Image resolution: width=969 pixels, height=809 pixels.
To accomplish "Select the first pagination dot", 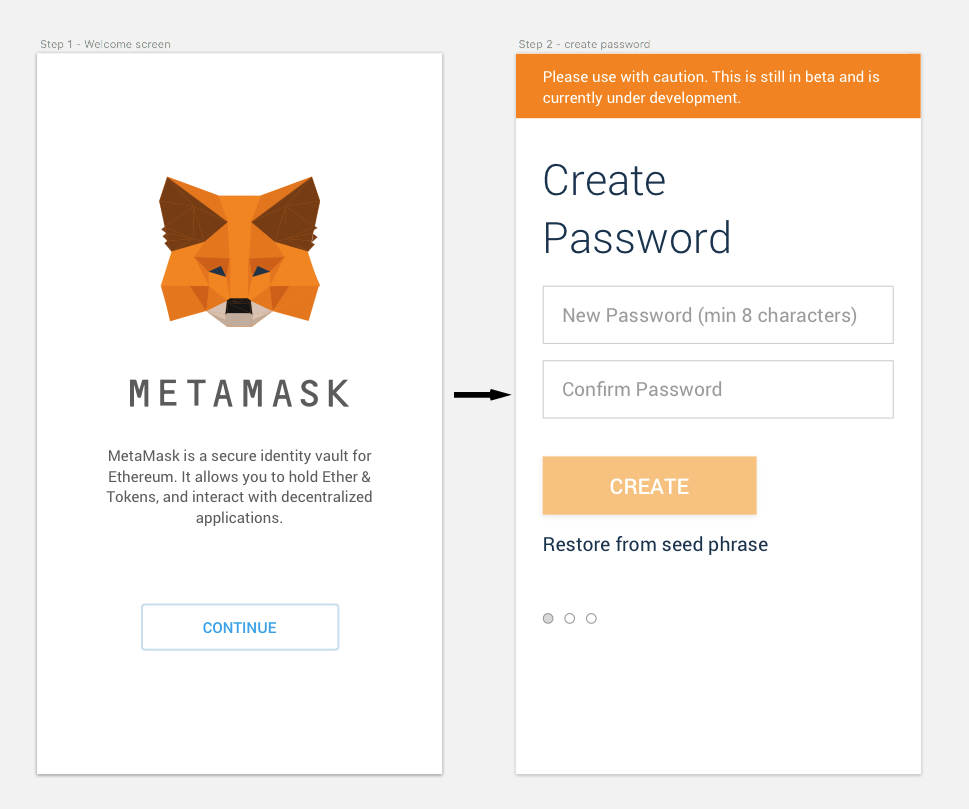I will (548, 618).
